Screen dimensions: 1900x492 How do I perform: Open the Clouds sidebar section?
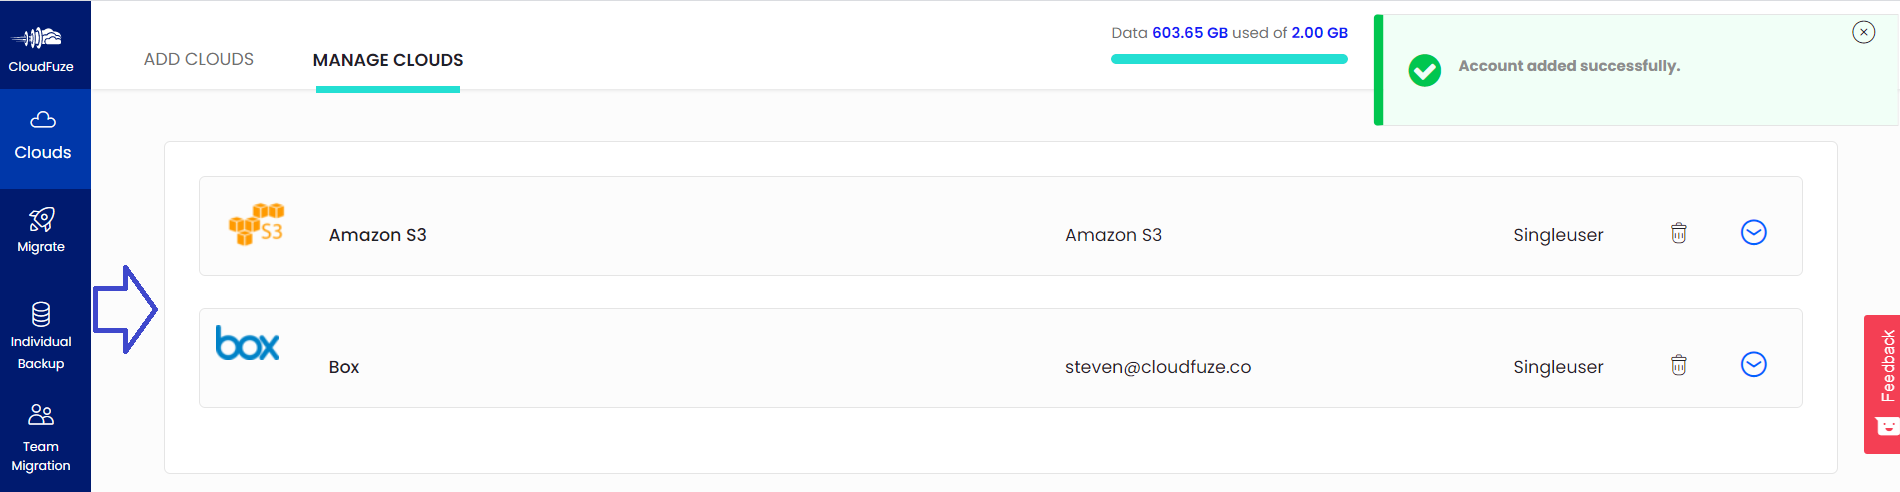(x=44, y=137)
